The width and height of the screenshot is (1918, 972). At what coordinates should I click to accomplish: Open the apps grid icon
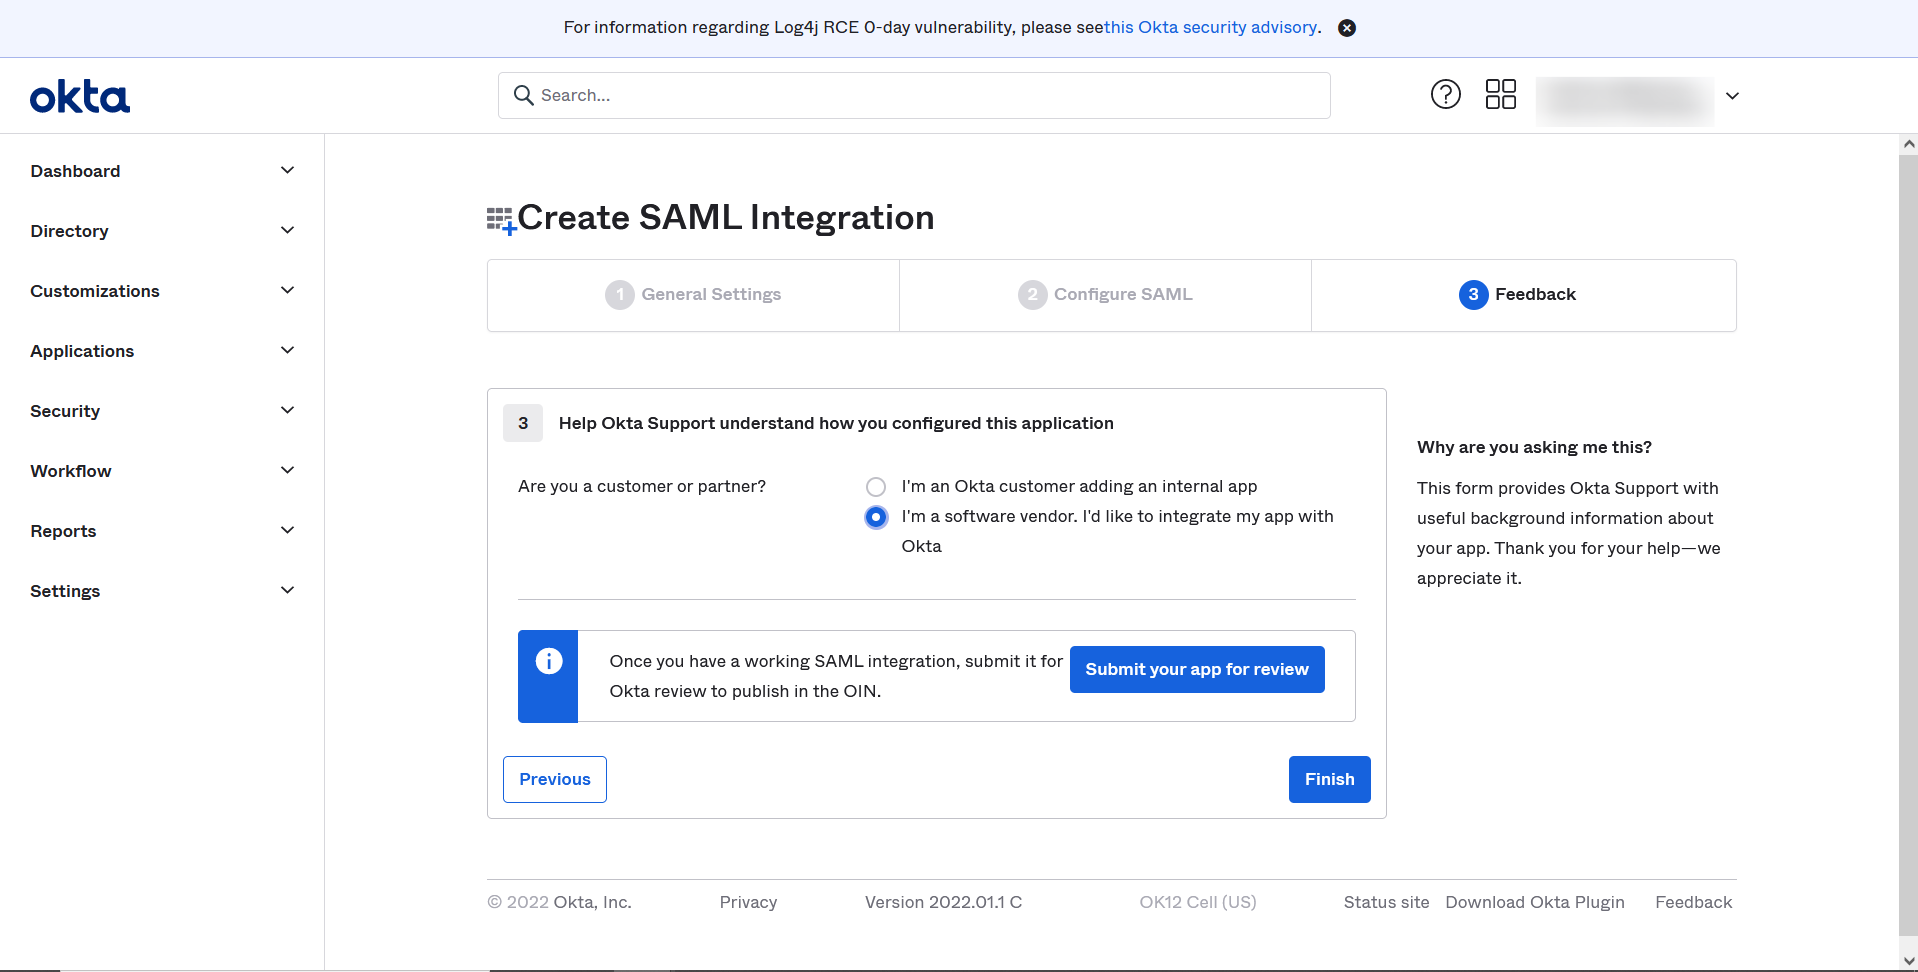[1501, 94]
